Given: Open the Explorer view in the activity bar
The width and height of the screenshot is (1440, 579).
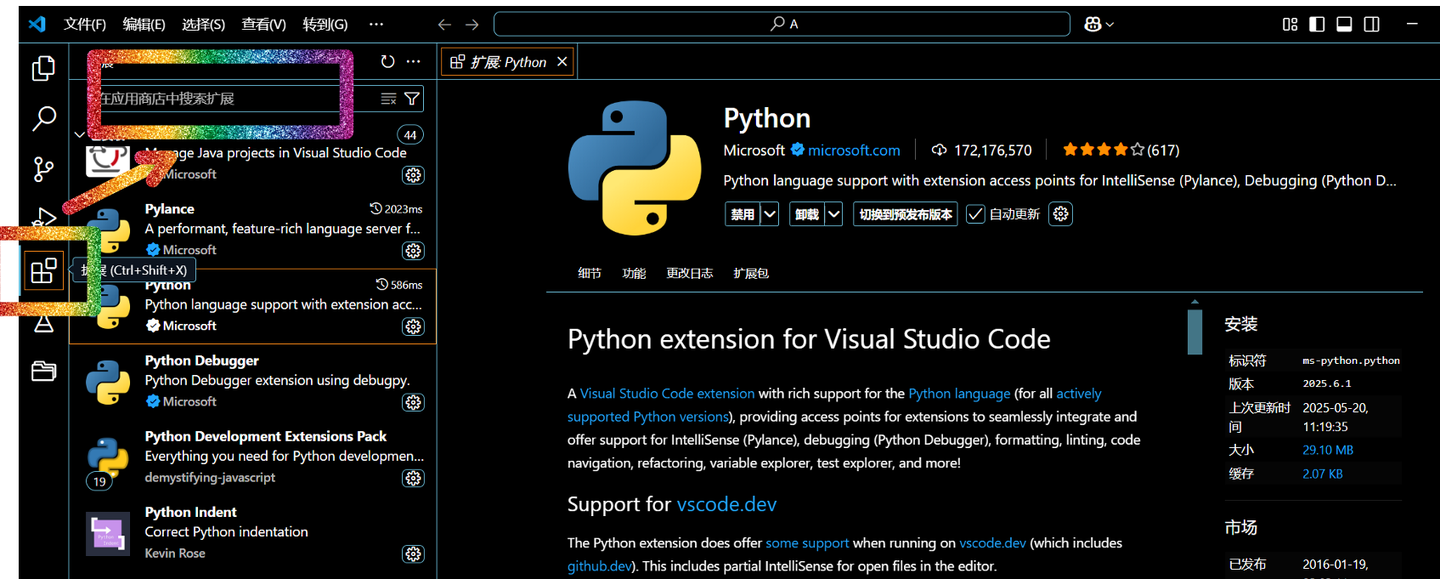Looking at the screenshot, I should pos(44,68).
